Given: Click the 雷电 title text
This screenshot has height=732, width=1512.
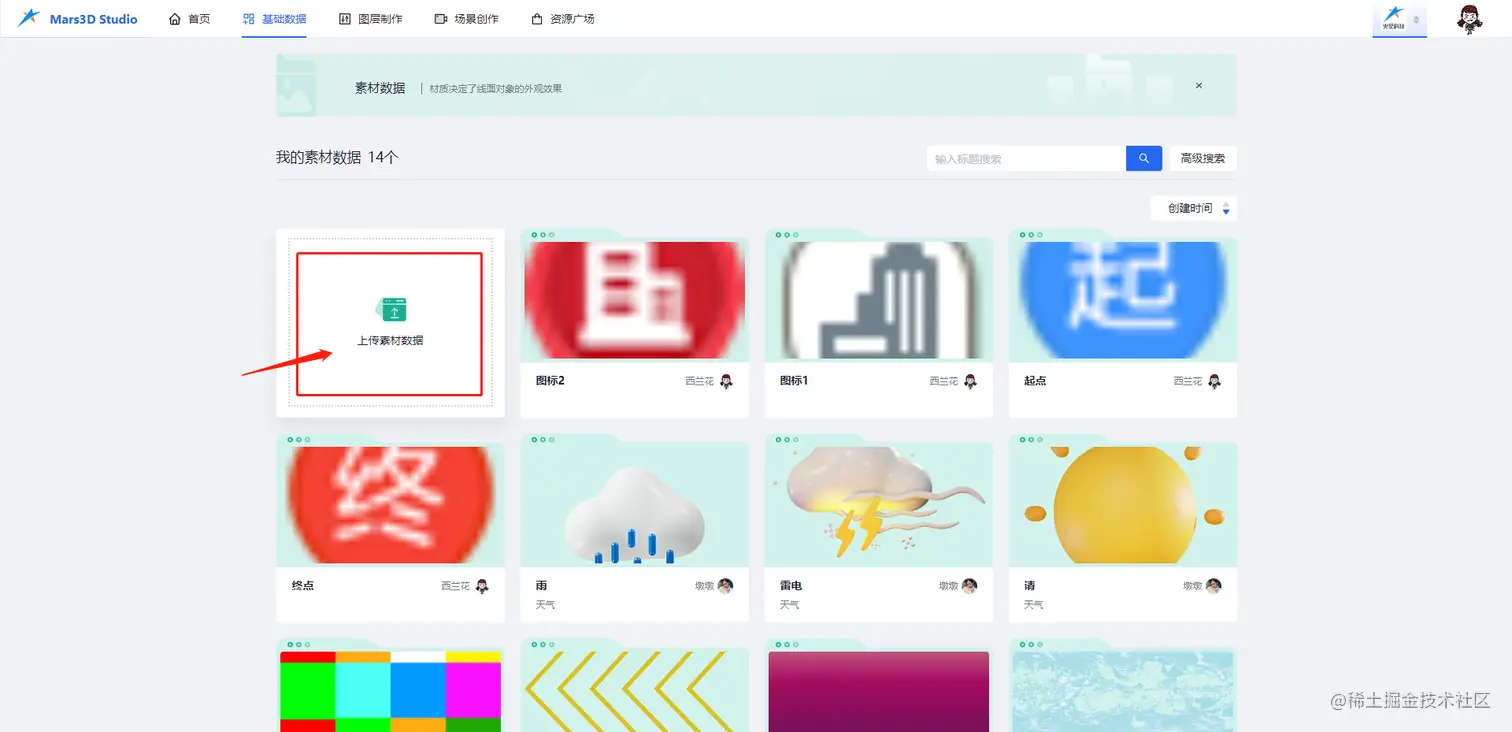Looking at the screenshot, I should click(x=791, y=586).
